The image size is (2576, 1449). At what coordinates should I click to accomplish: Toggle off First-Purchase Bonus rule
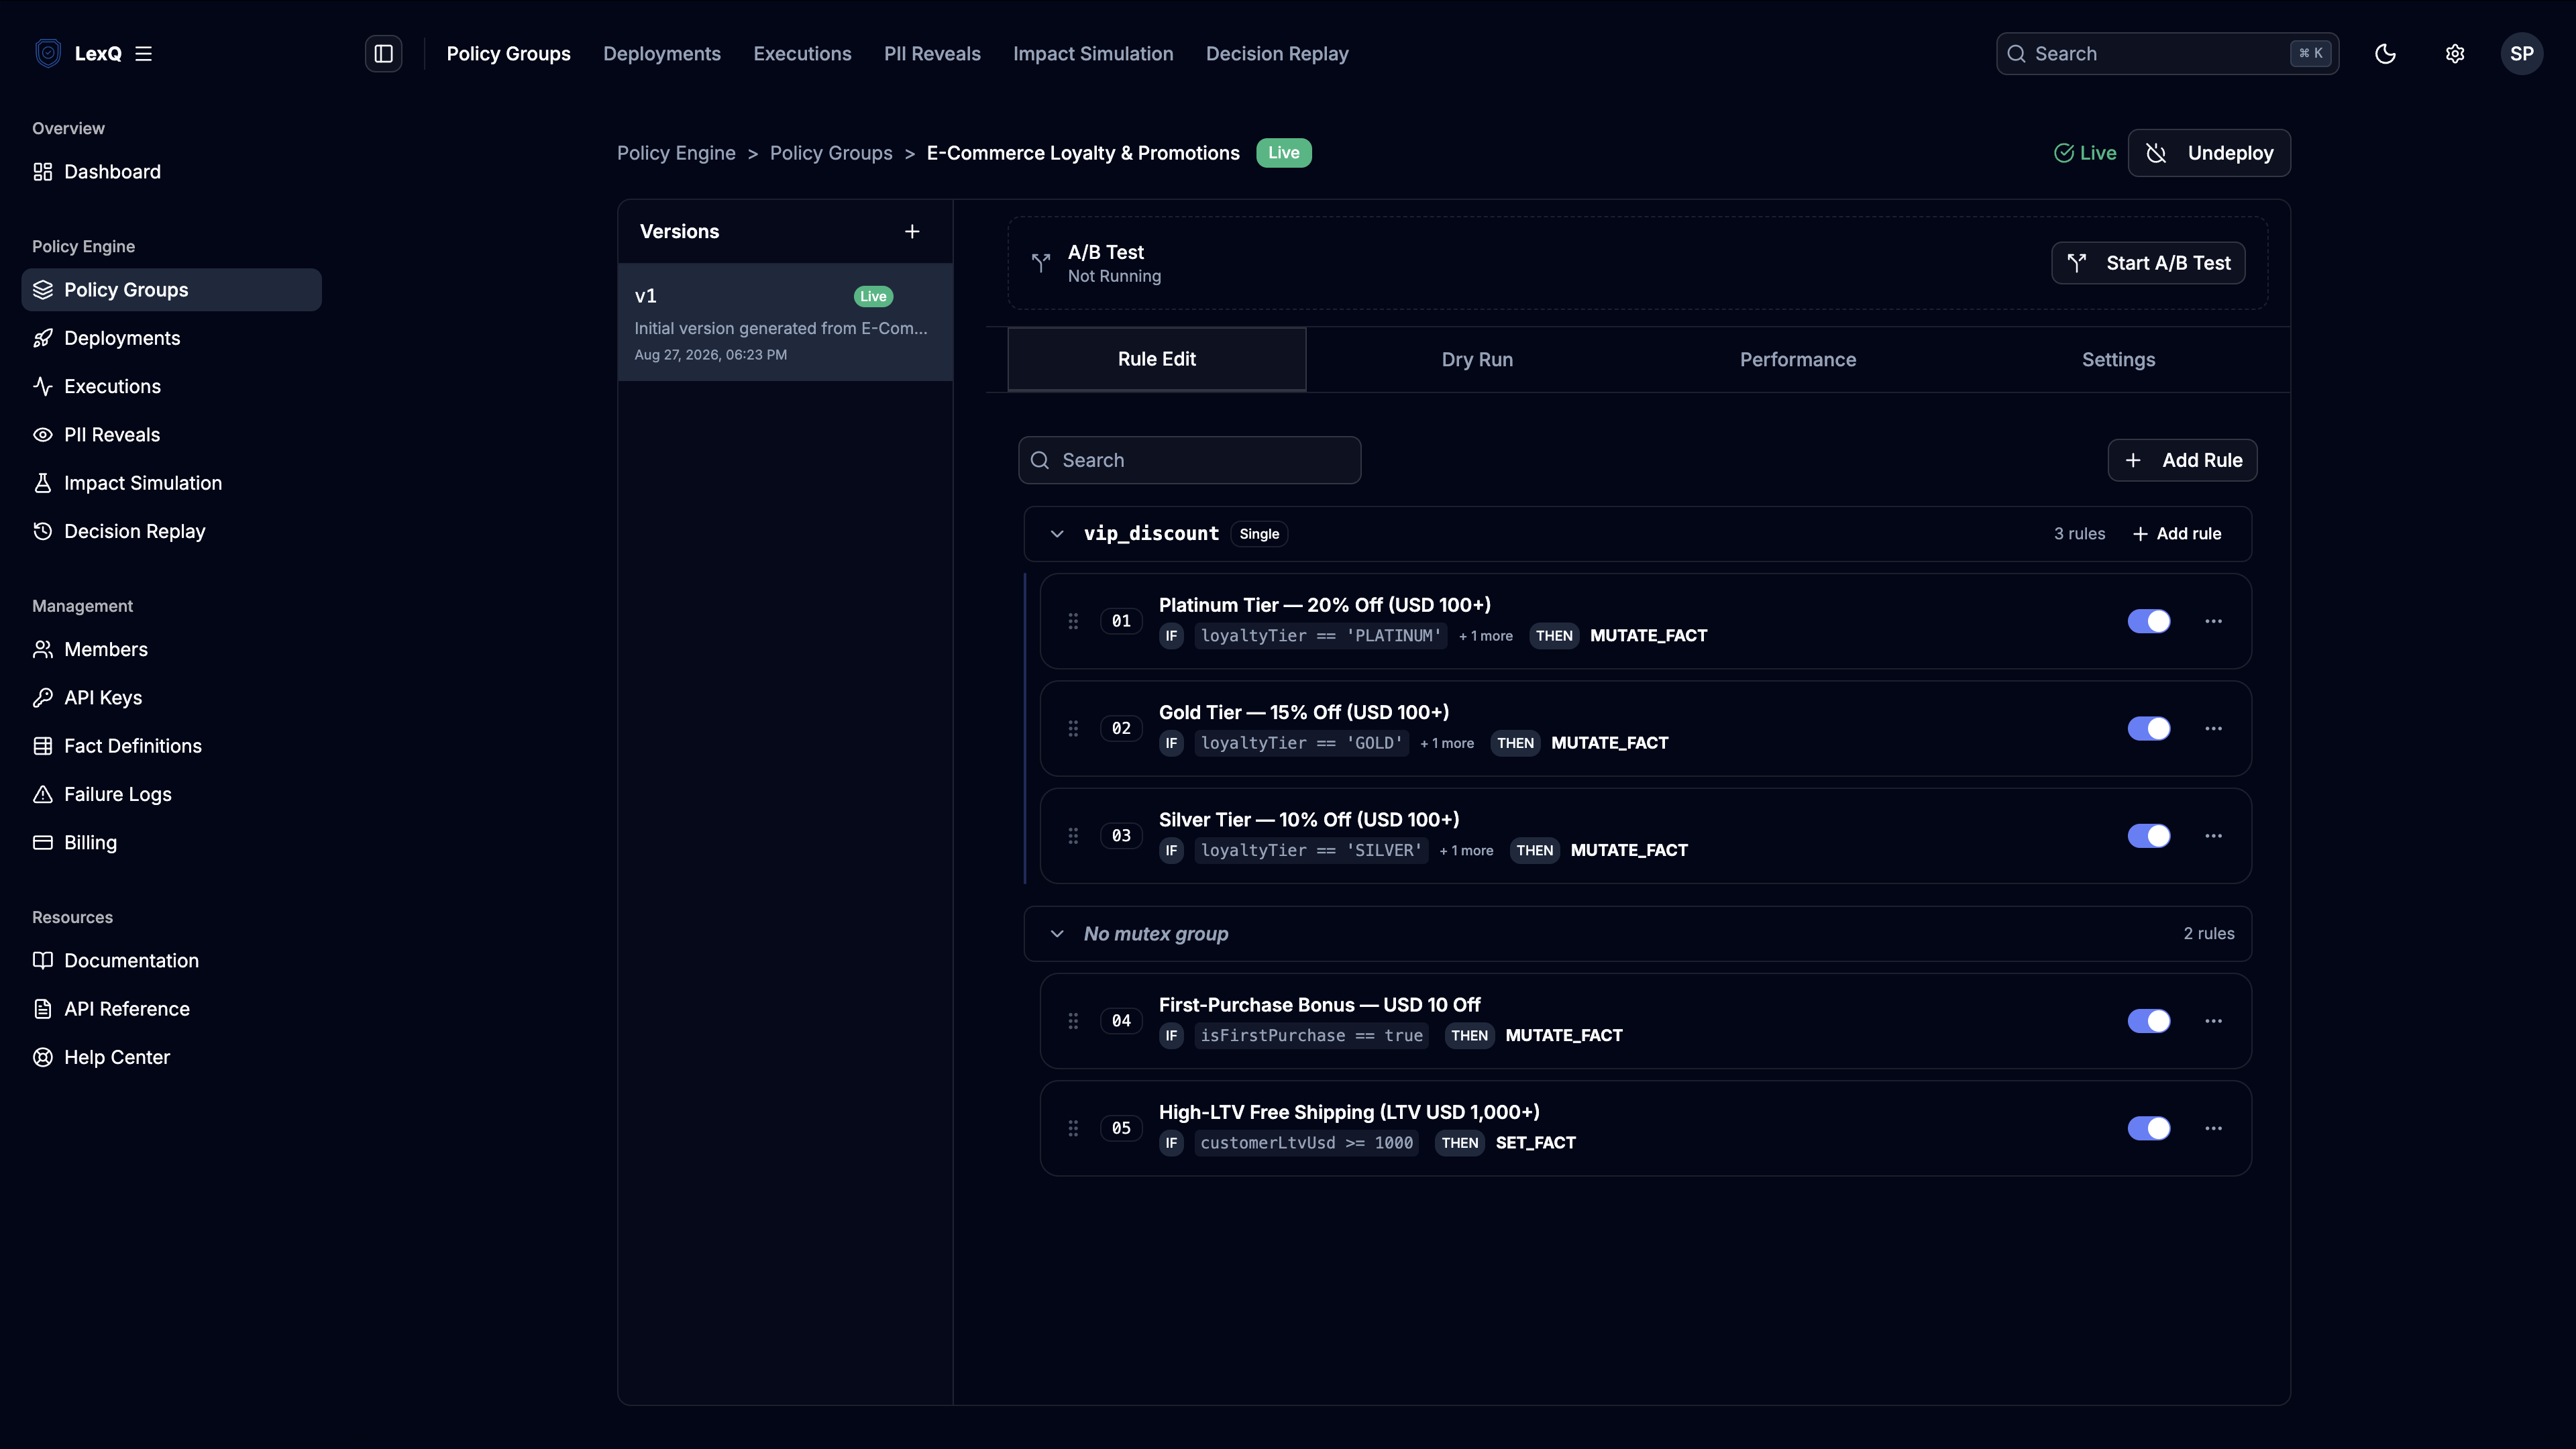2149,1021
